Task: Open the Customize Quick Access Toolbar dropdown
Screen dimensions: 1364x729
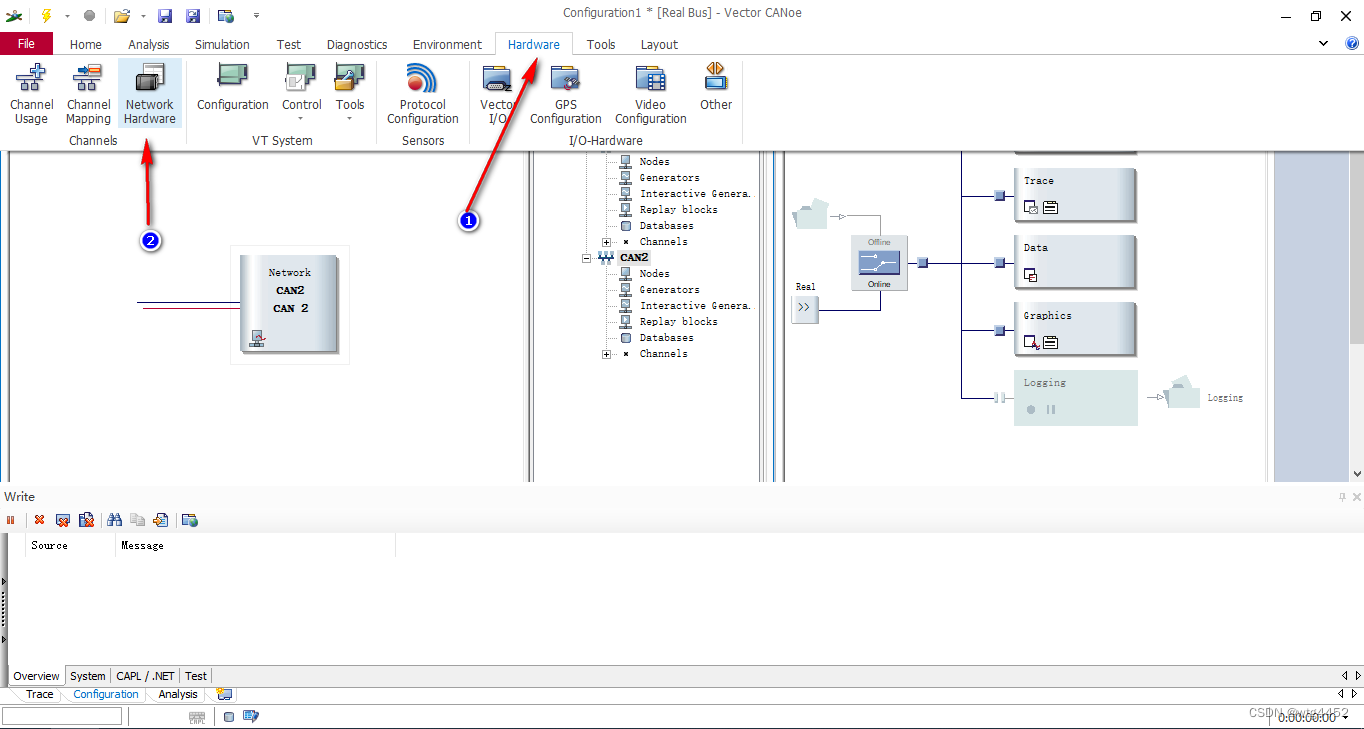Action: [x=256, y=15]
